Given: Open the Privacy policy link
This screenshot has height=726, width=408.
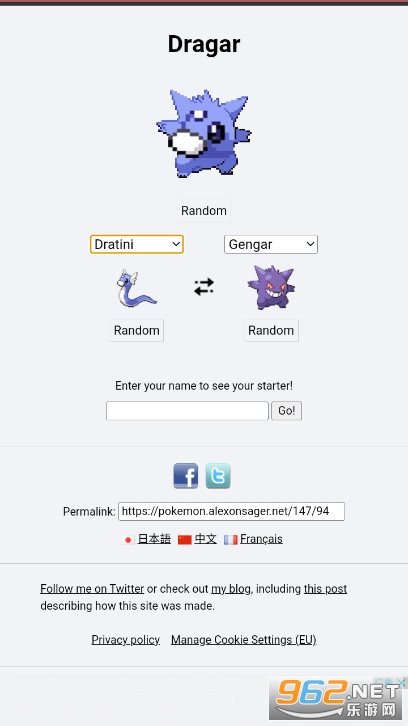Looking at the screenshot, I should 126,640.
